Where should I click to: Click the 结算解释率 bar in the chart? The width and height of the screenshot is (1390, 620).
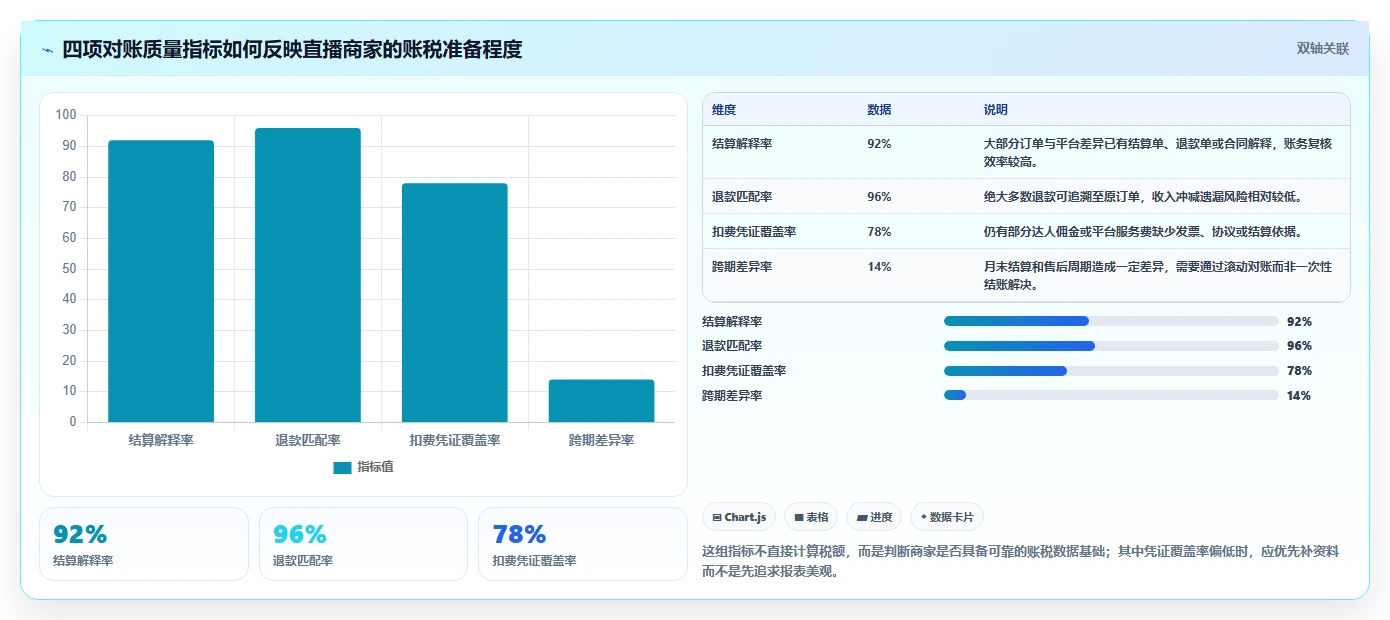point(161,281)
